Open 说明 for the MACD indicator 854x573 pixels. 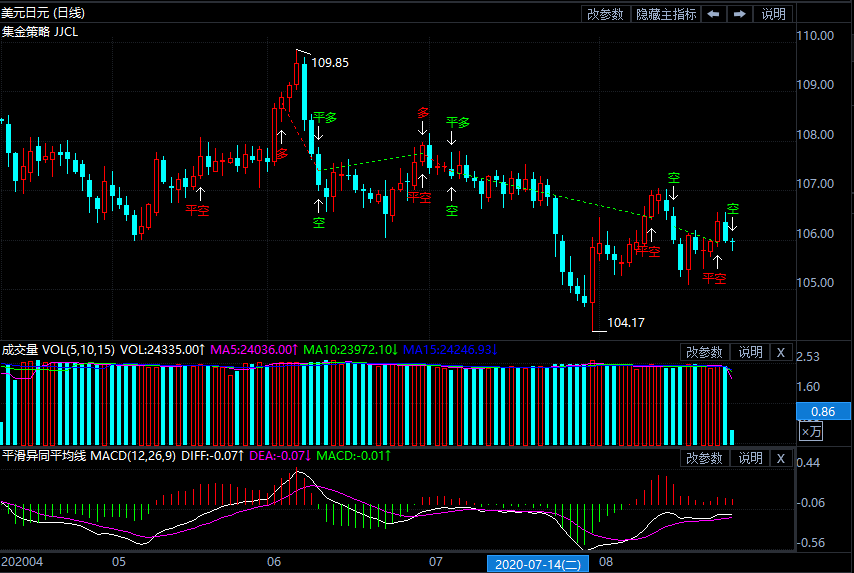pos(750,458)
